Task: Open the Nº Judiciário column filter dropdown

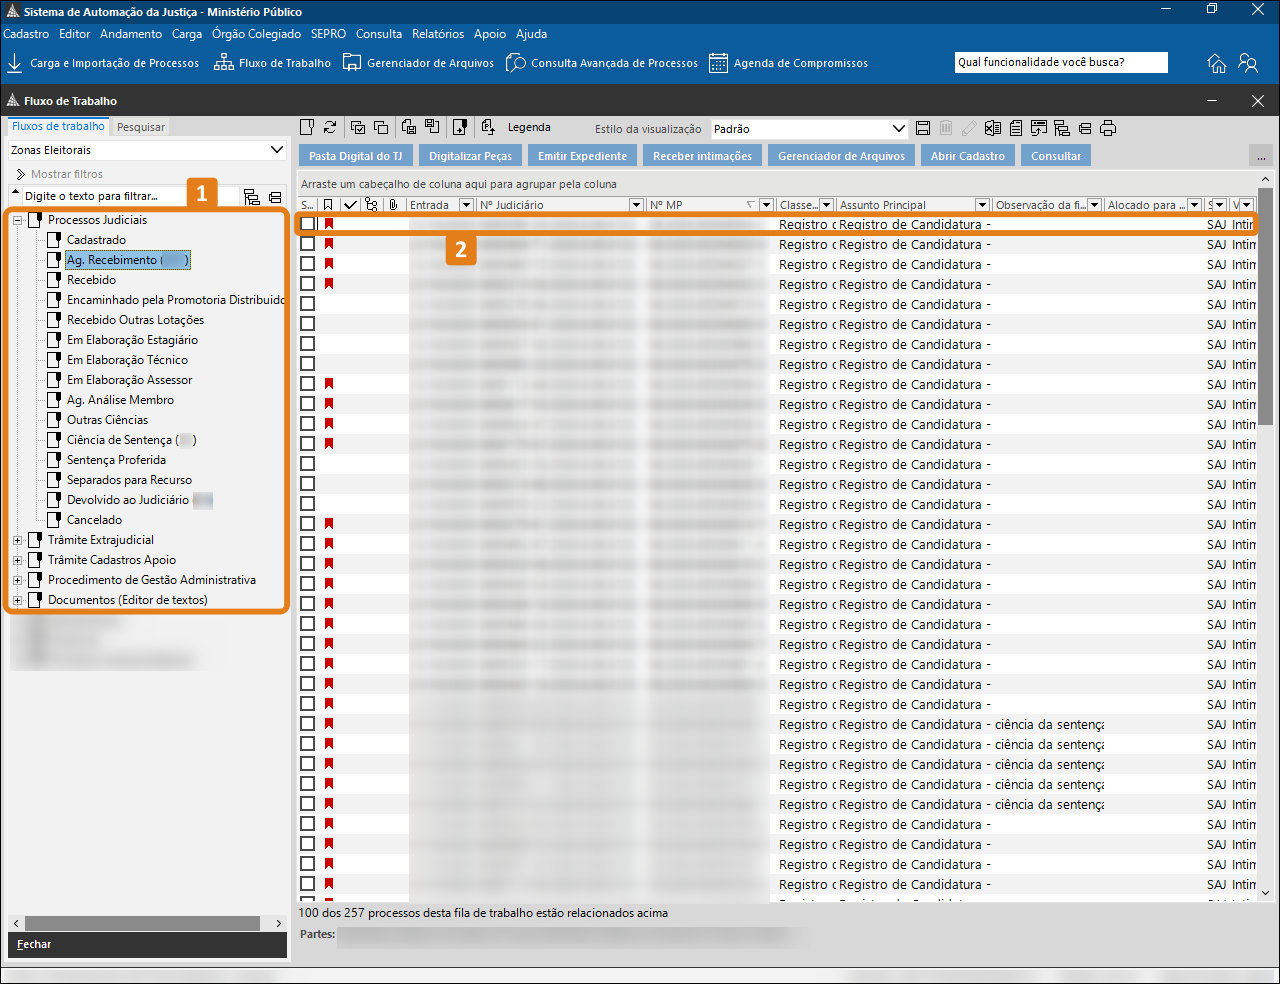Action: coord(636,205)
